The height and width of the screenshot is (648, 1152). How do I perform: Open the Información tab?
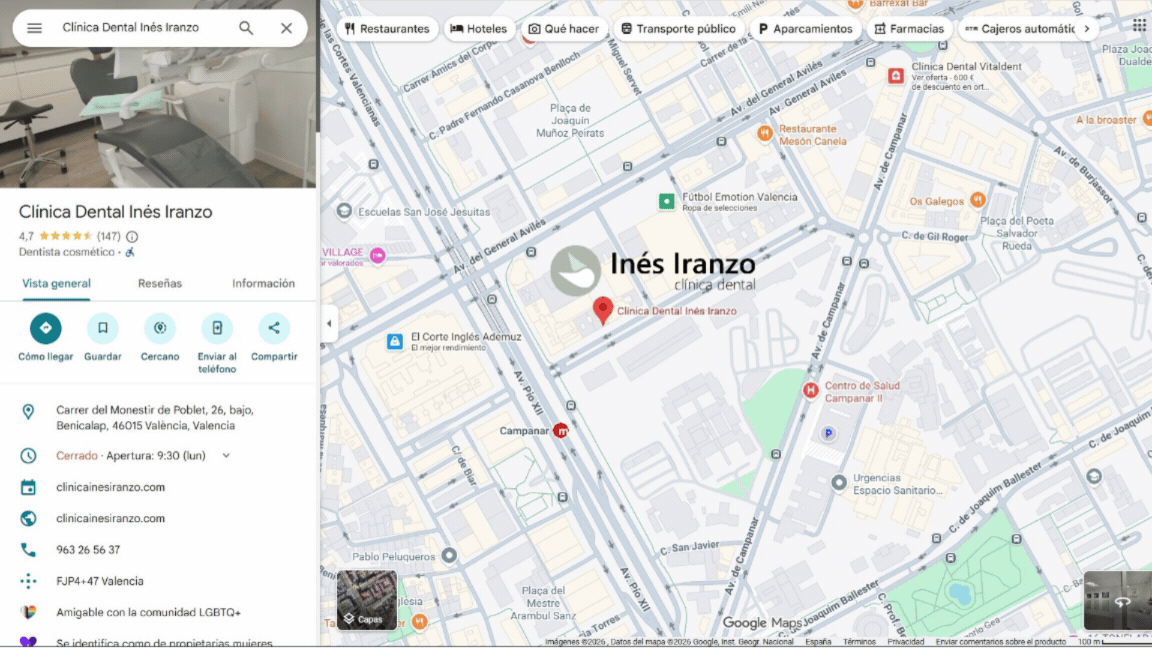(262, 283)
